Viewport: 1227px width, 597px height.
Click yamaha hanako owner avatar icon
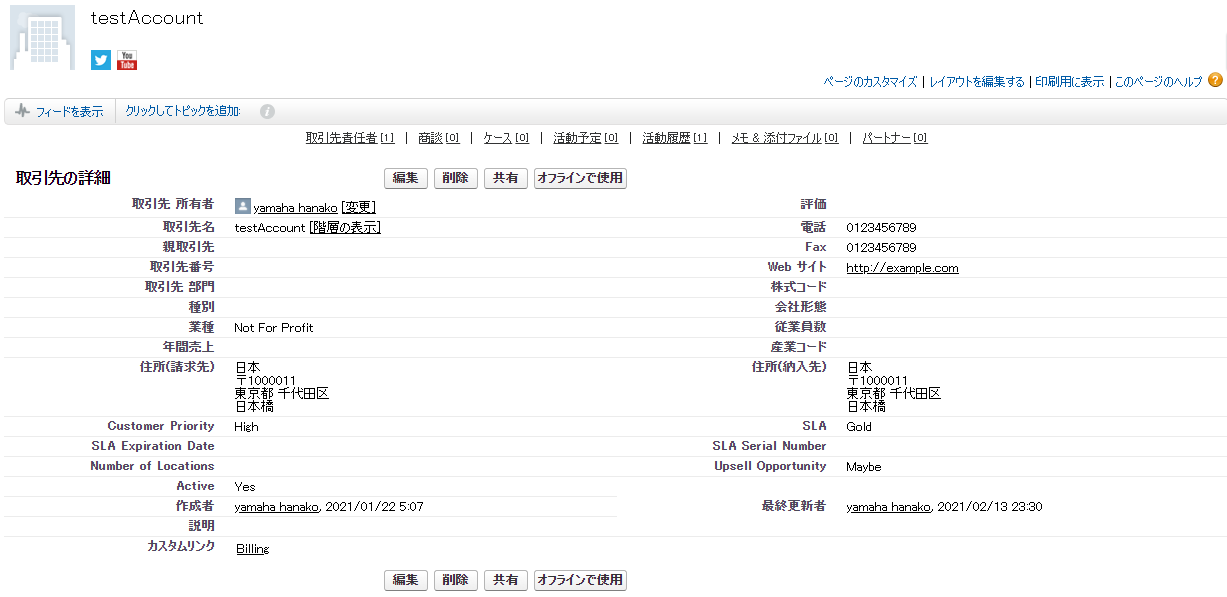coord(242,206)
